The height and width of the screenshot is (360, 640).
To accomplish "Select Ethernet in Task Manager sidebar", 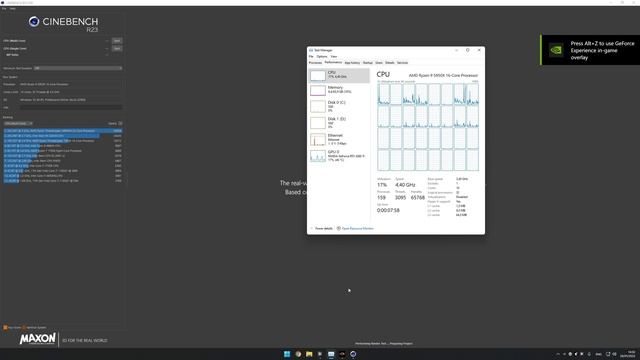I will click(339, 139).
